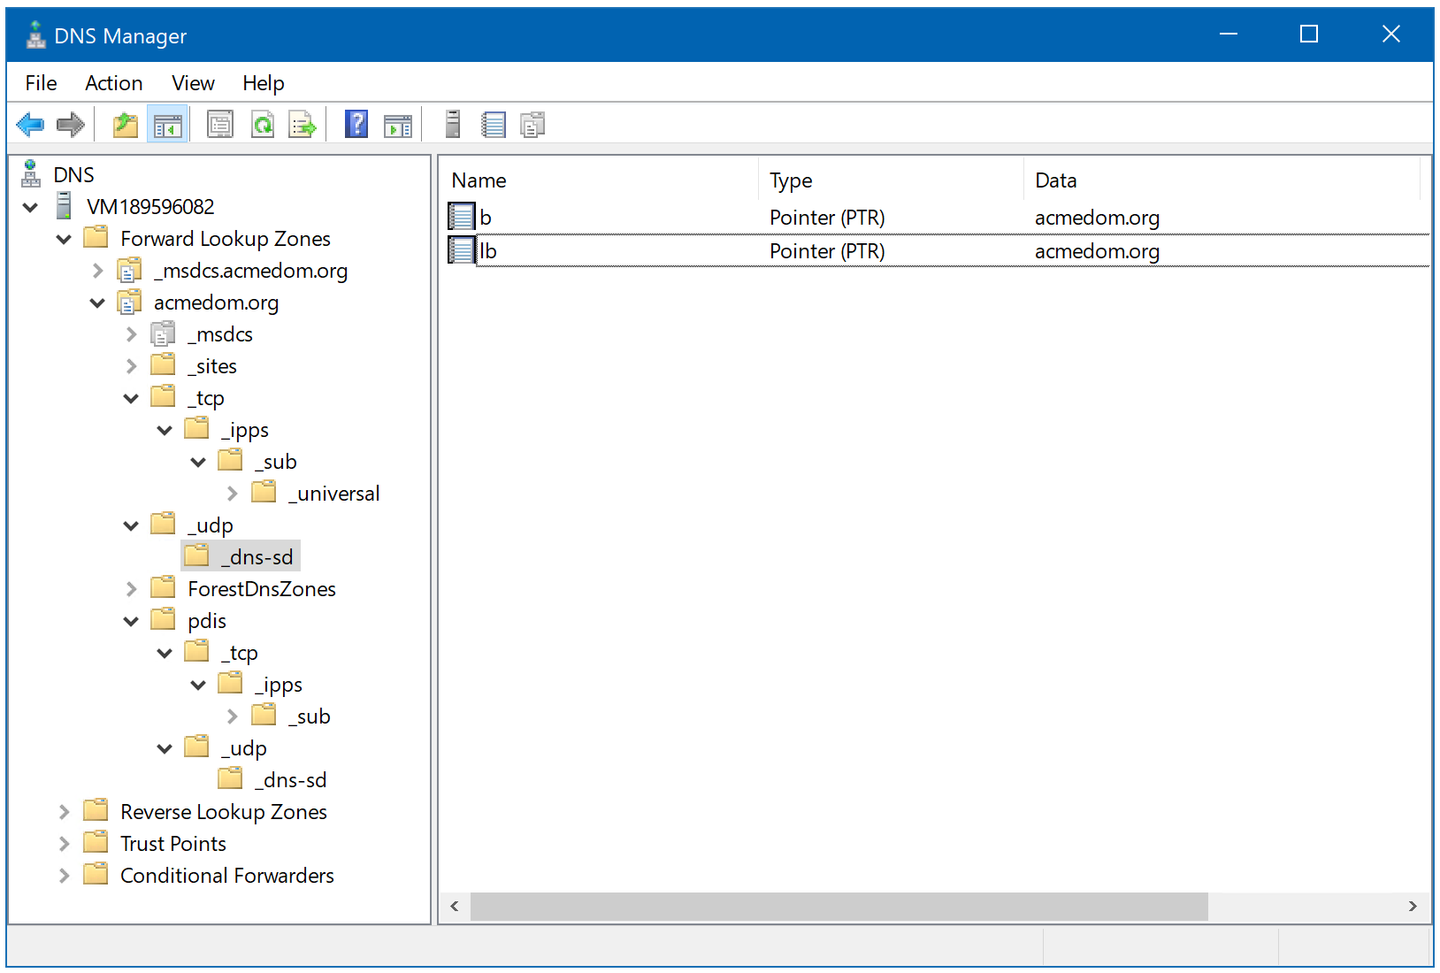Click the horizontal scrollbar right arrow

1412,906
